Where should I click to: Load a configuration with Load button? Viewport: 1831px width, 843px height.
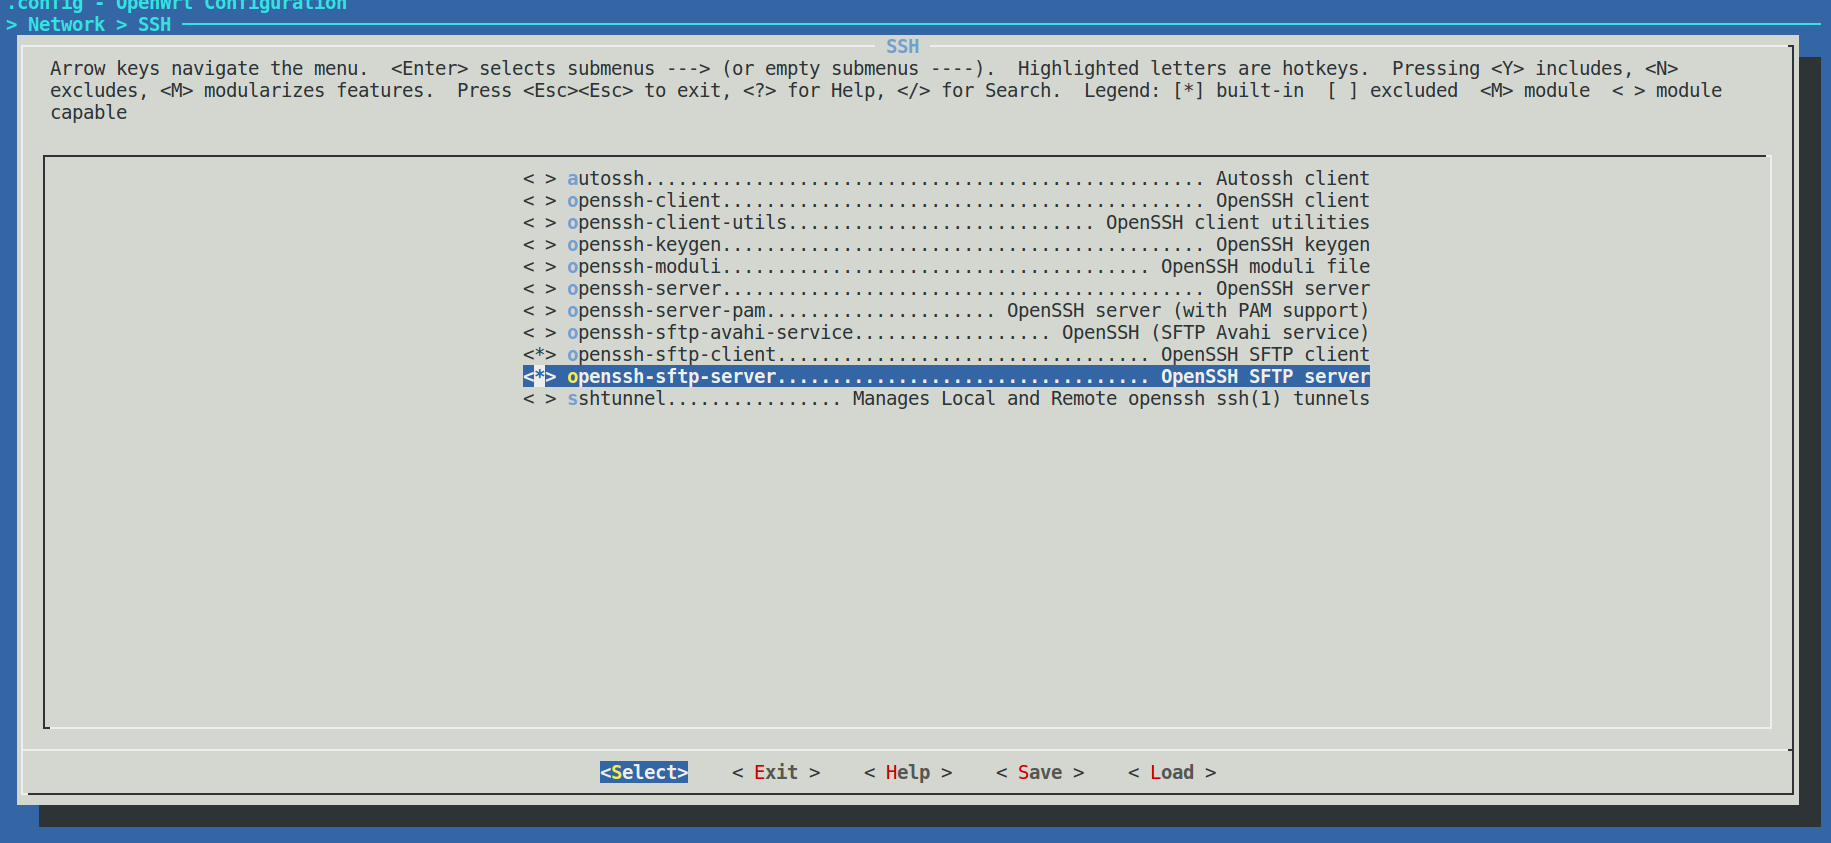coord(1172,772)
